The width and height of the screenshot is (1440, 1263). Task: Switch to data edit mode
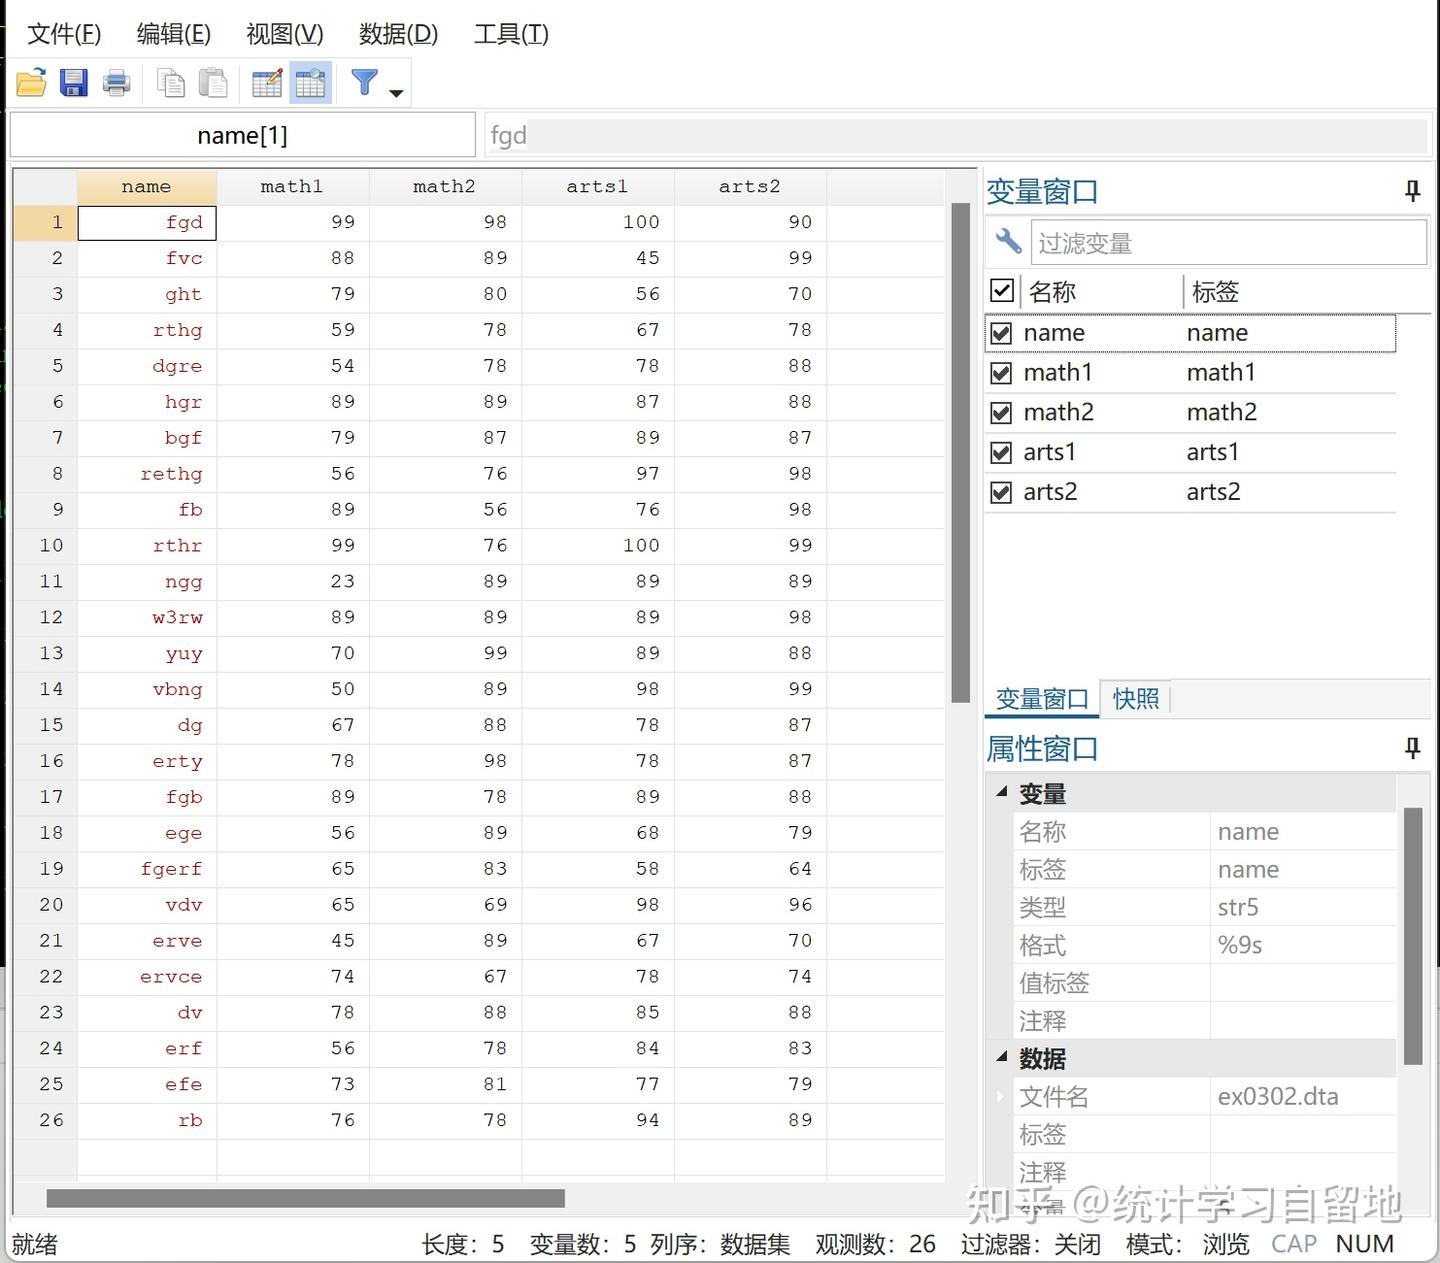[266, 82]
